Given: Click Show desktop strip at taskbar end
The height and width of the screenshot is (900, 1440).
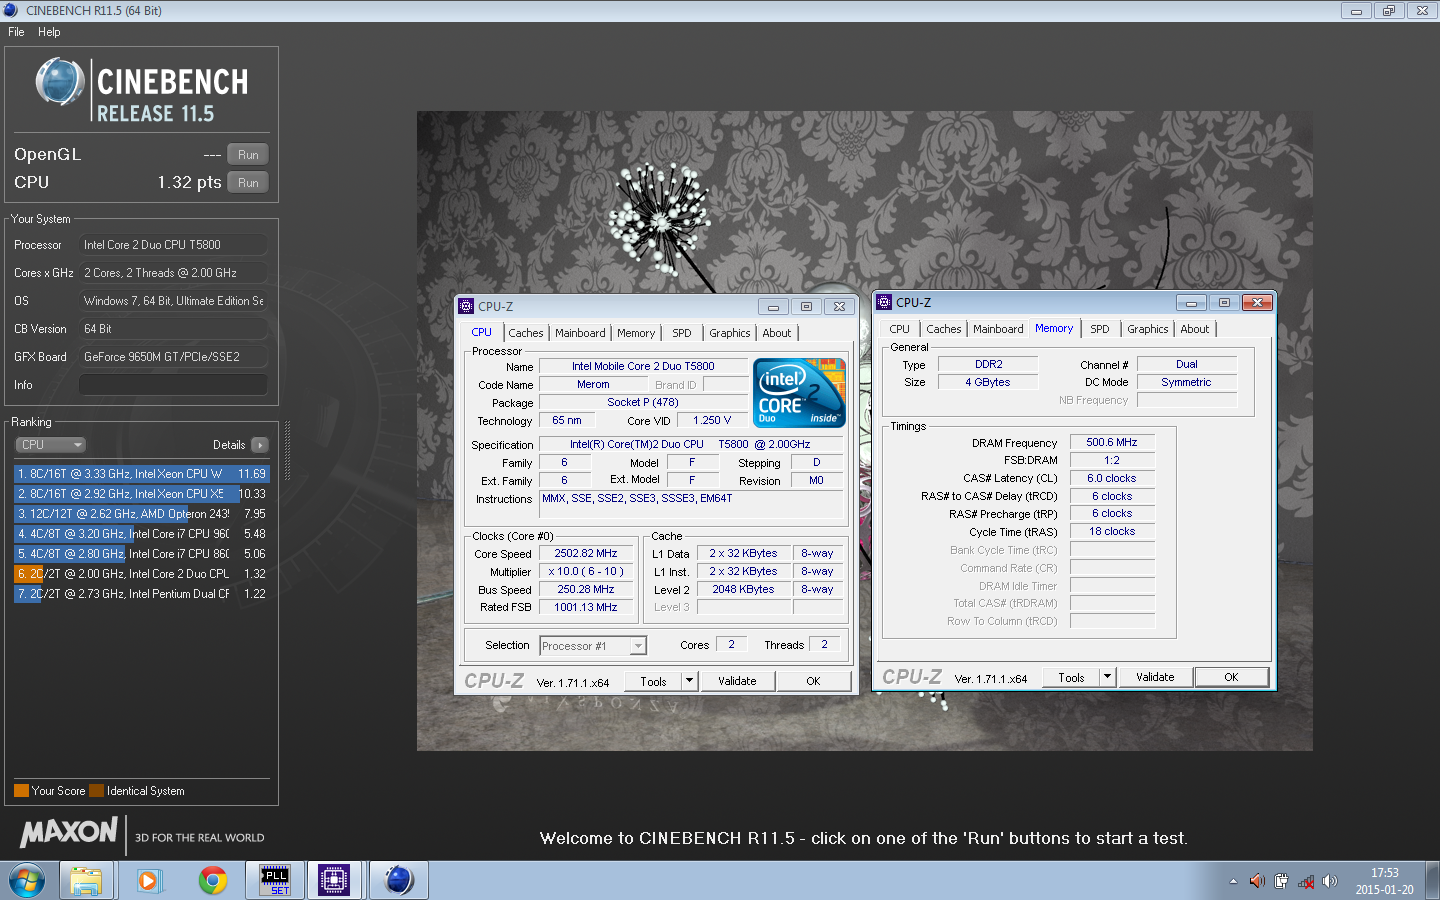Looking at the screenshot, I should tap(1433, 880).
